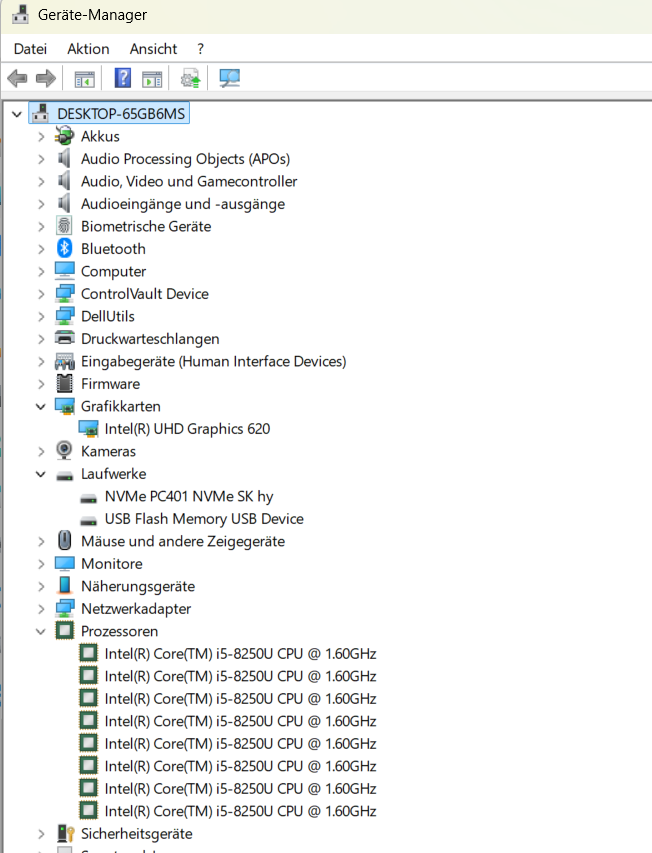The height and width of the screenshot is (853, 652).
Task: Select USB Flash Memory USB Device
Action: (204, 518)
